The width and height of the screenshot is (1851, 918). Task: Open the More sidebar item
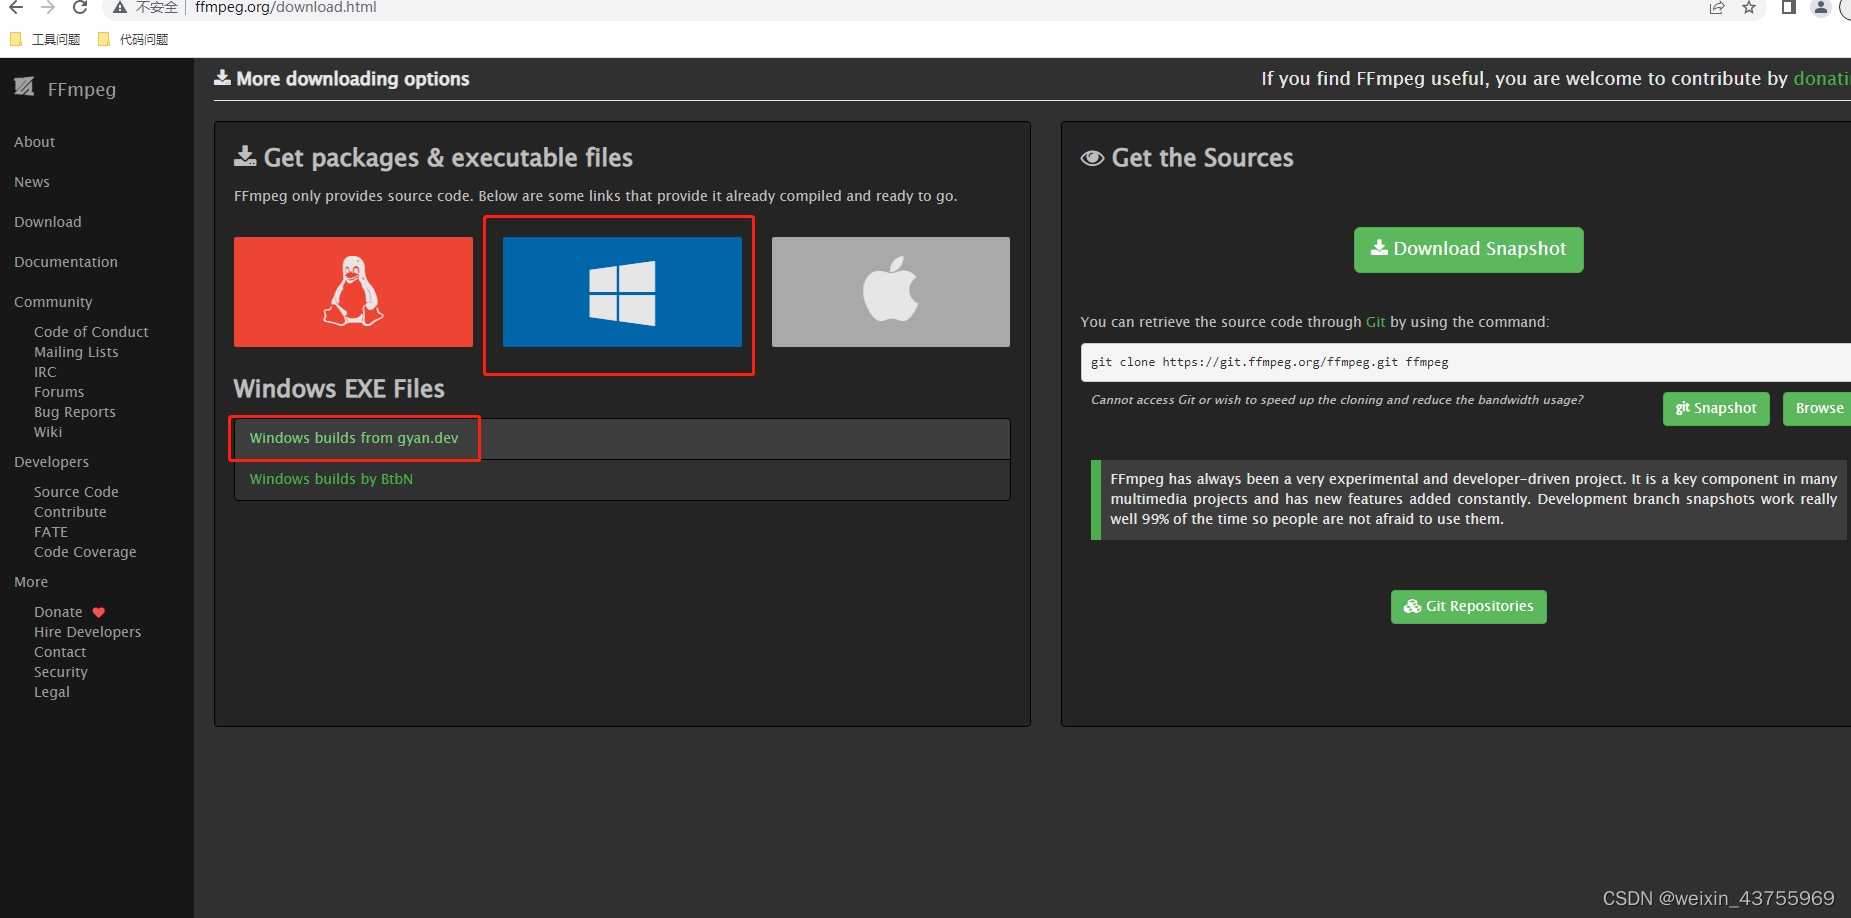[31, 582]
